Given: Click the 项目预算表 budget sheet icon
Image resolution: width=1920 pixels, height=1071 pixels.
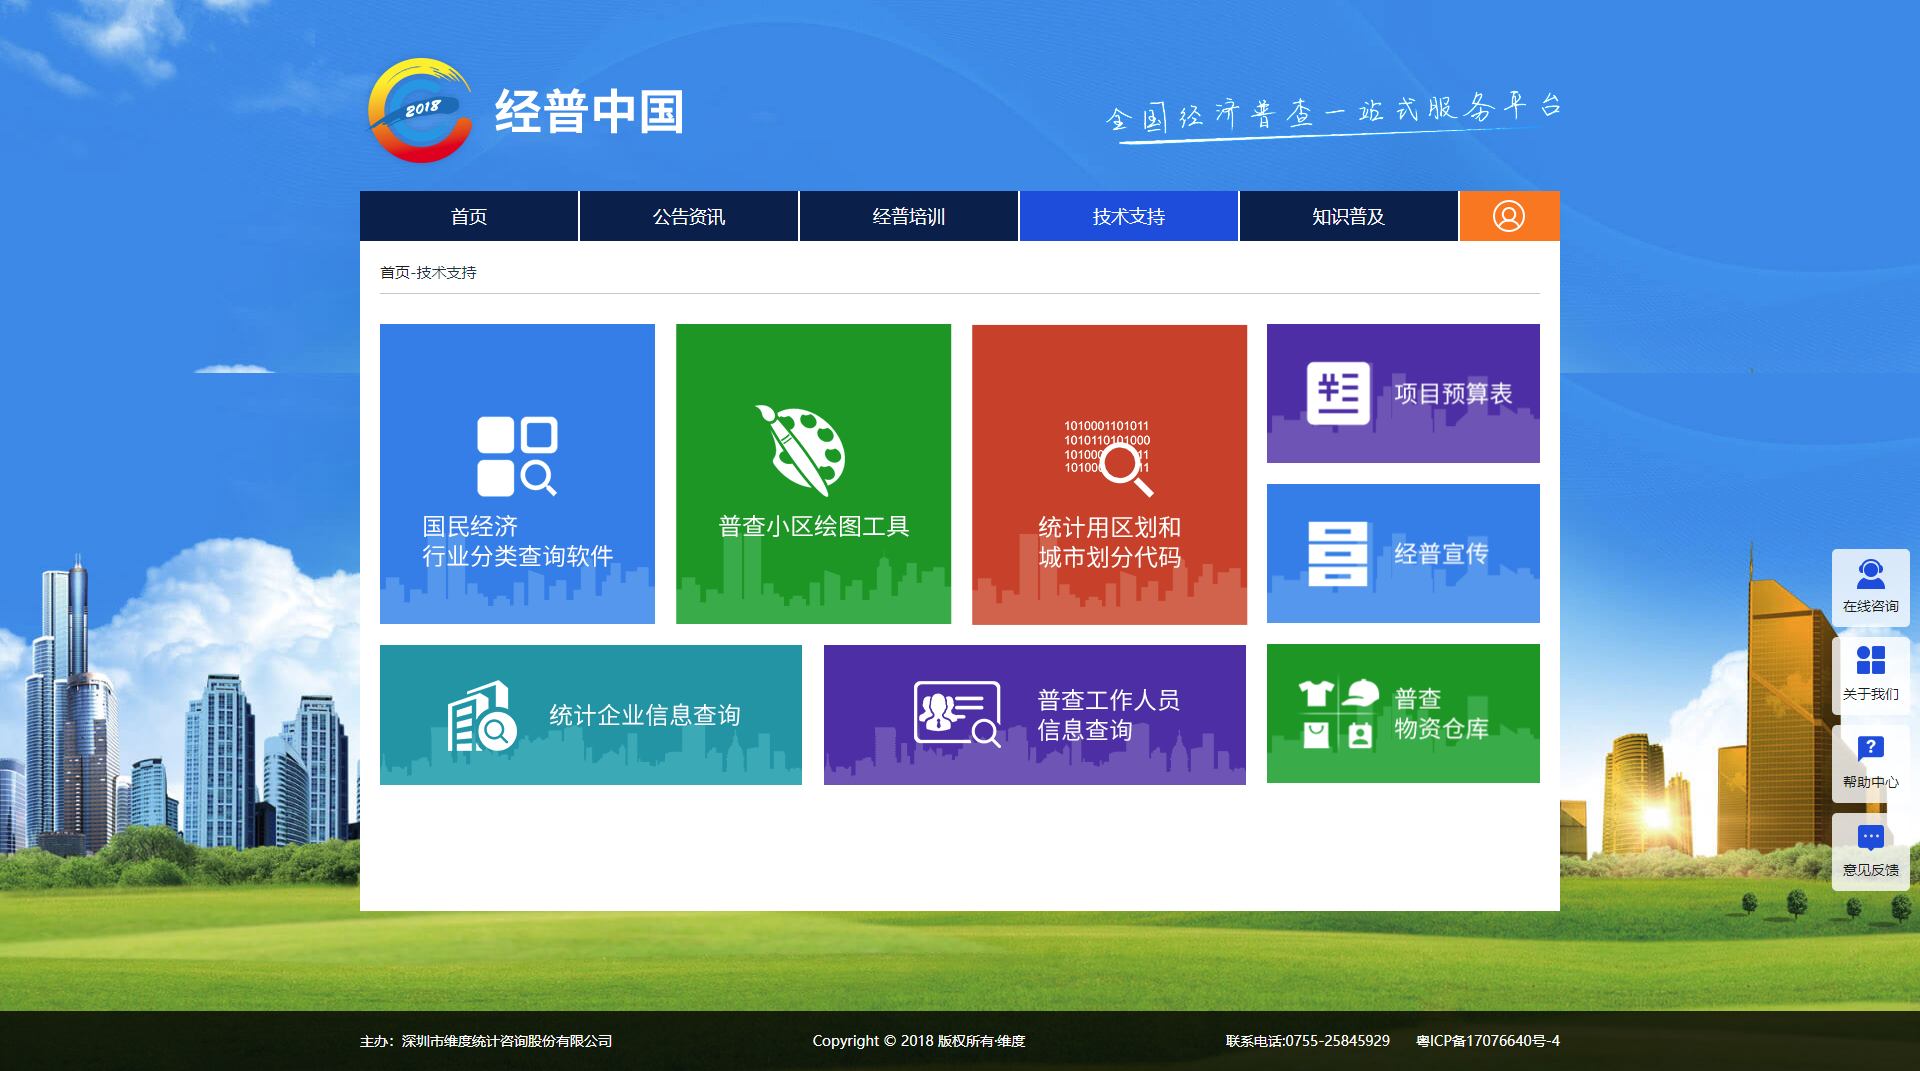Looking at the screenshot, I should [x=1338, y=393].
